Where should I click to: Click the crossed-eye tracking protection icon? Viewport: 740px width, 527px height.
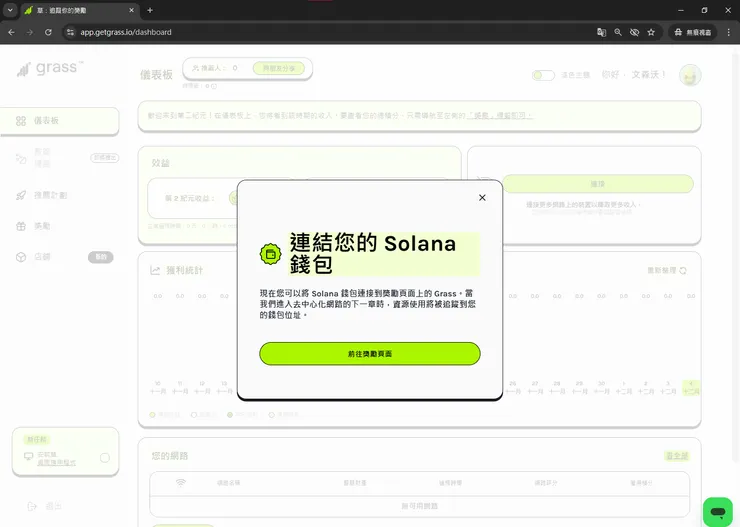pos(634,32)
